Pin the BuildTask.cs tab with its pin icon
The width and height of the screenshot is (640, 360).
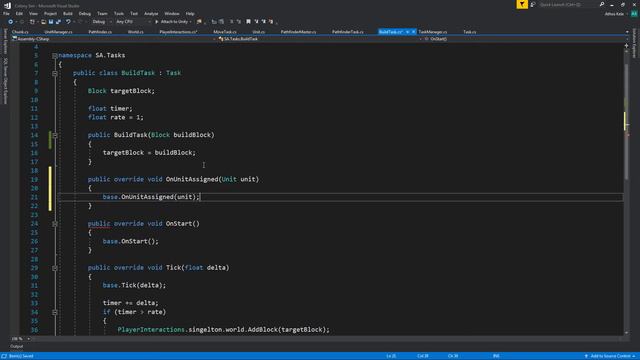pos(407,32)
